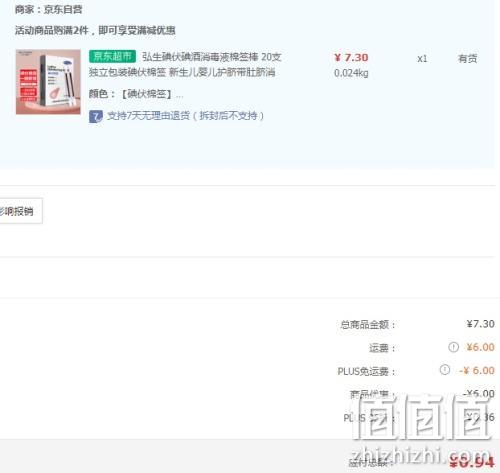Click the -¥6.00 PLUS免运费 amount

click(x=477, y=370)
